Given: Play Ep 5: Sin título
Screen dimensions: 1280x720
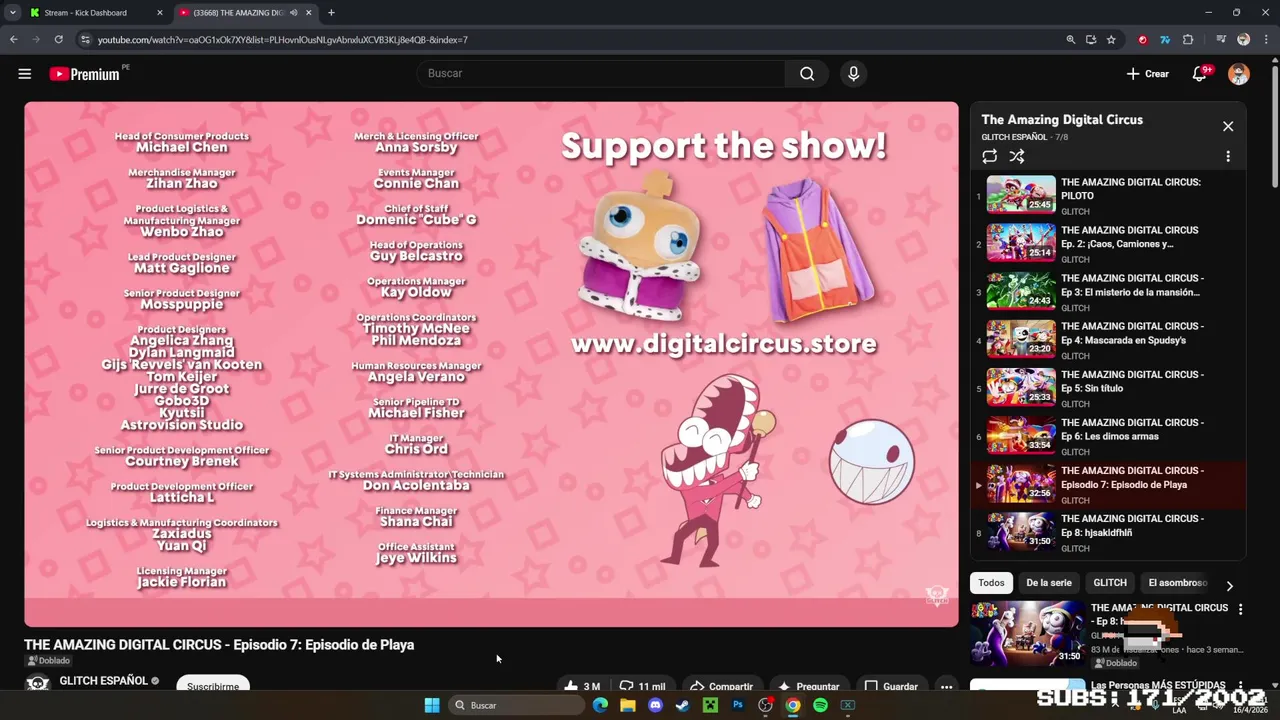Looking at the screenshot, I should pos(1108,388).
